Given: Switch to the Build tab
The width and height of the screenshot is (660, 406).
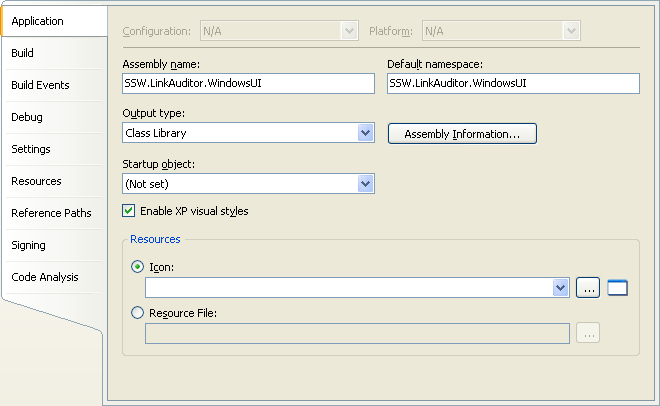Looking at the screenshot, I should pyautogui.click(x=23, y=53).
